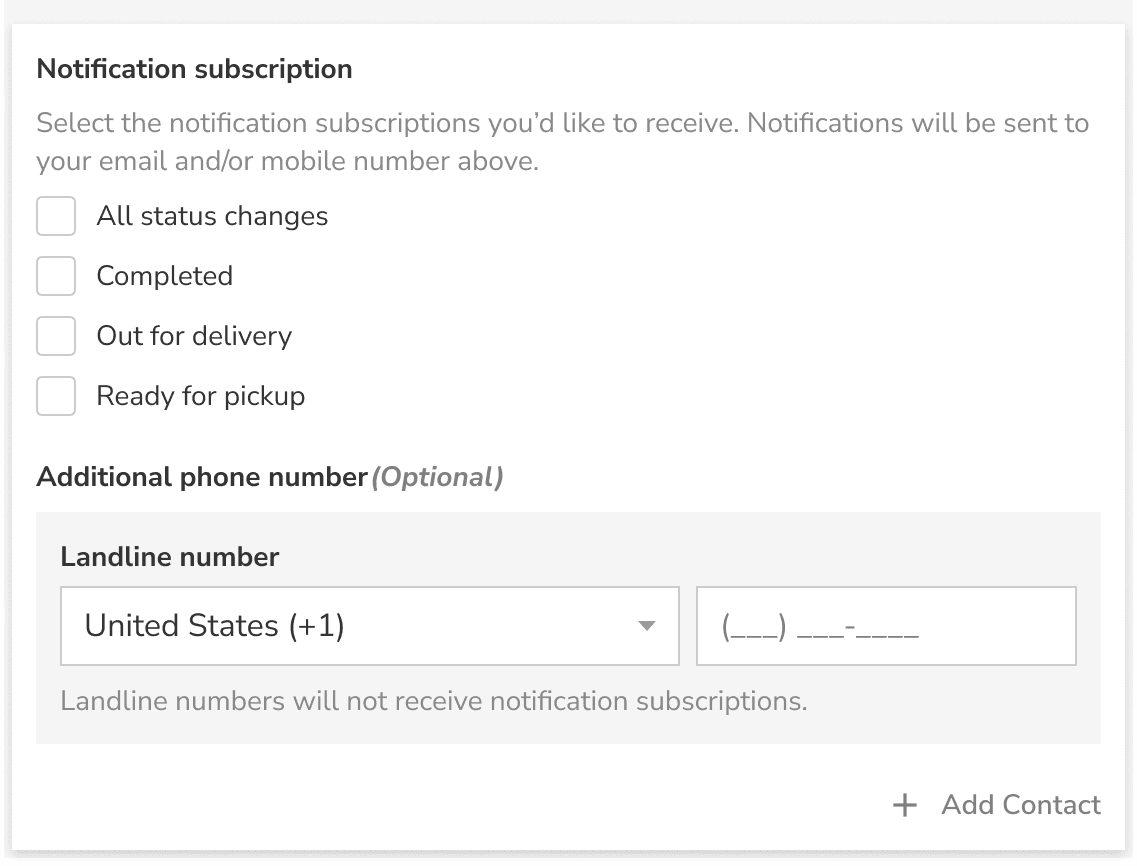Check the Ready for pickup box

click(56, 396)
